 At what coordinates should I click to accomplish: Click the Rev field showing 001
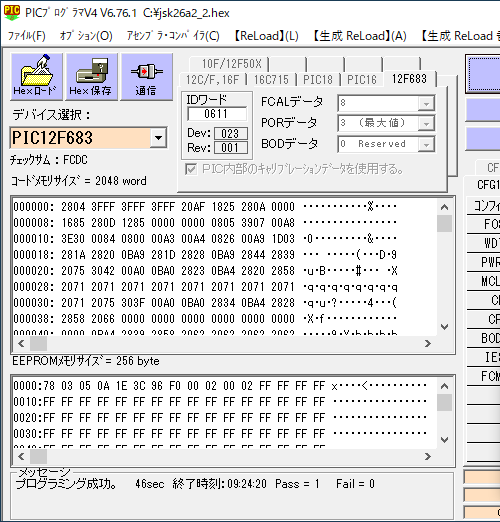click(x=231, y=148)
